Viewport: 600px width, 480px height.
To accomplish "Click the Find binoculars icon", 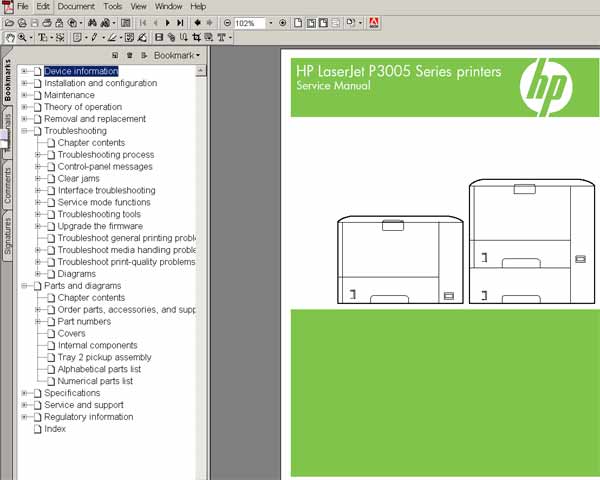I will [92, 23].
